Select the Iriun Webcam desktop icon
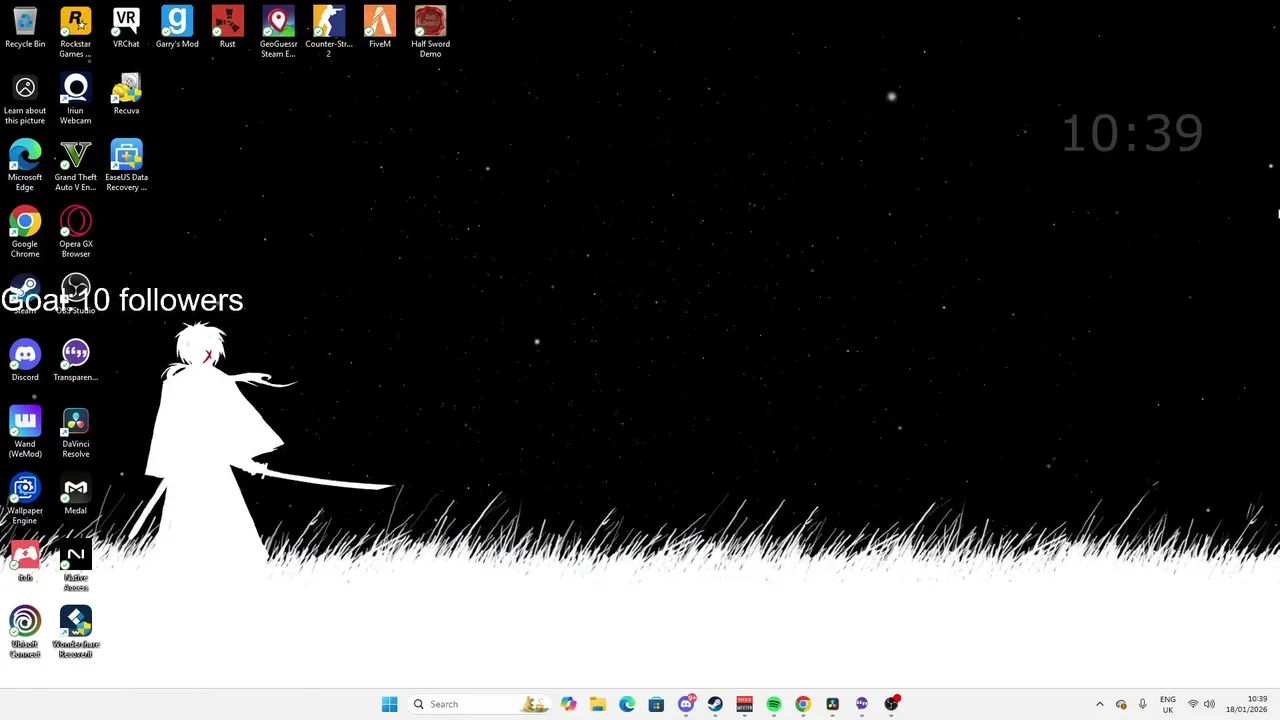 76,99
